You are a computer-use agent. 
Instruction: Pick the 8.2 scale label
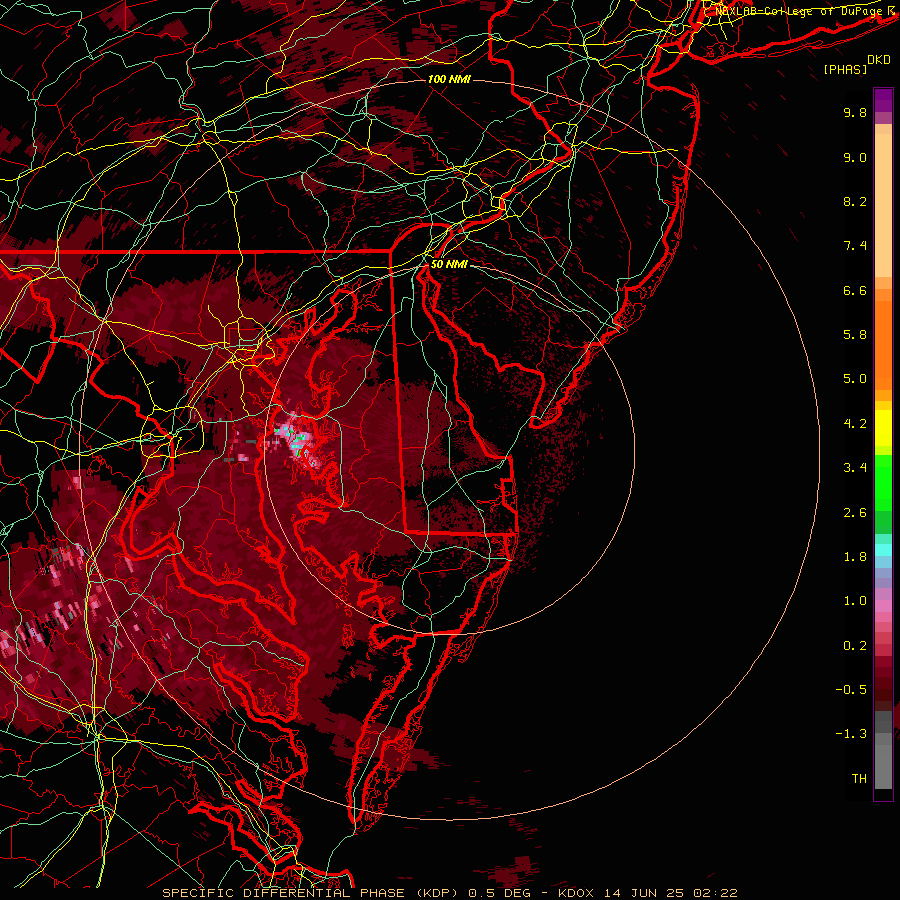click(855, 201)
